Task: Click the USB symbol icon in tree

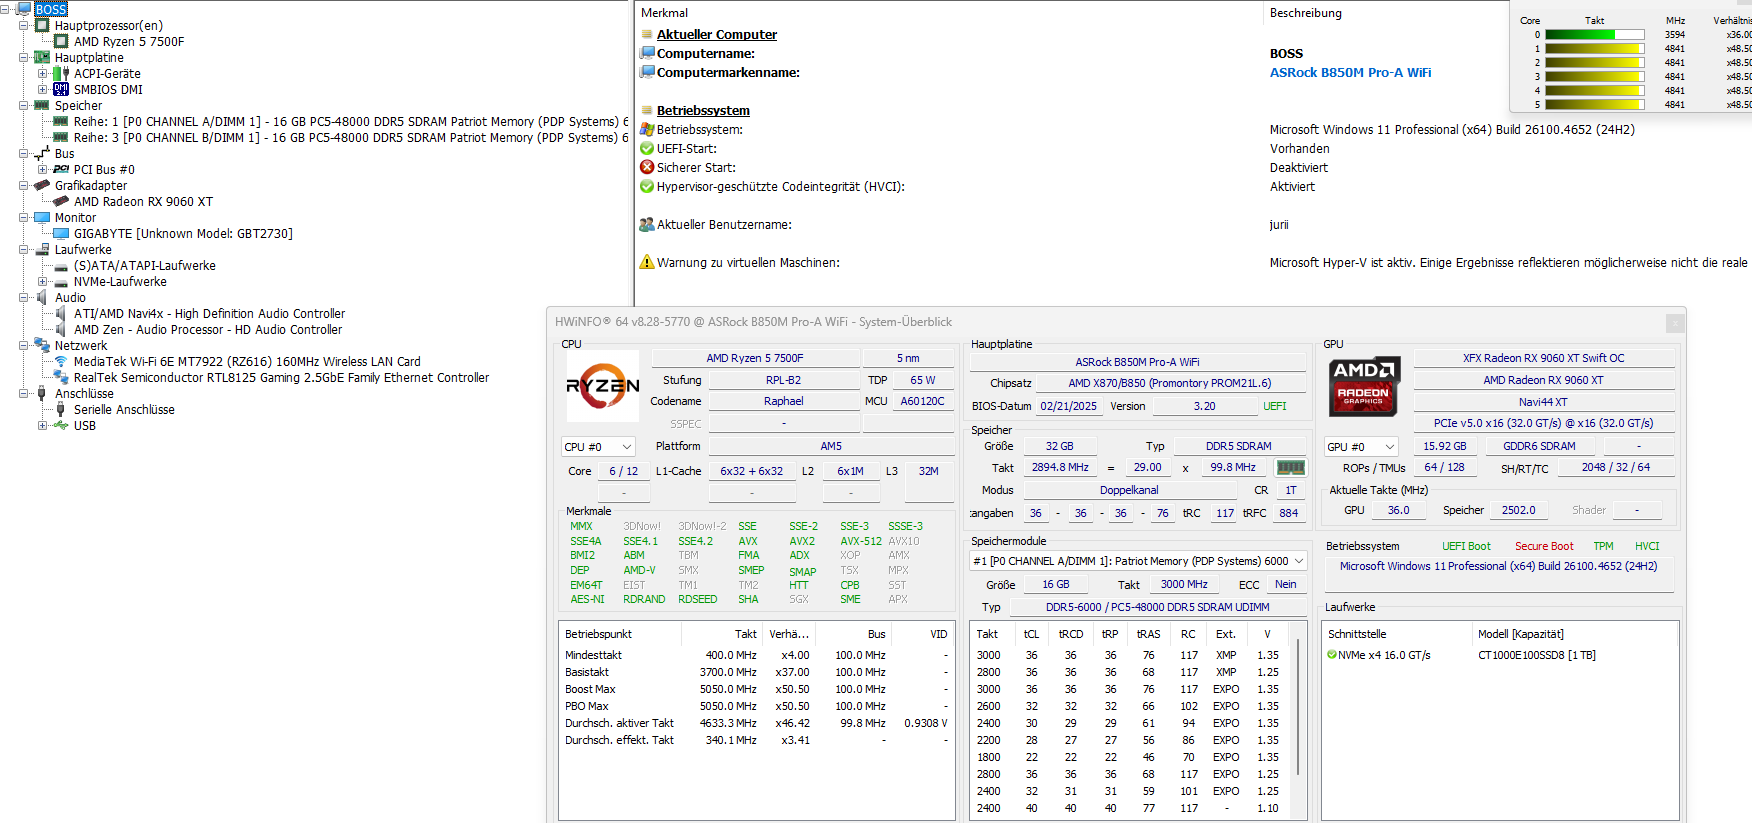Action: pos(61,425)
